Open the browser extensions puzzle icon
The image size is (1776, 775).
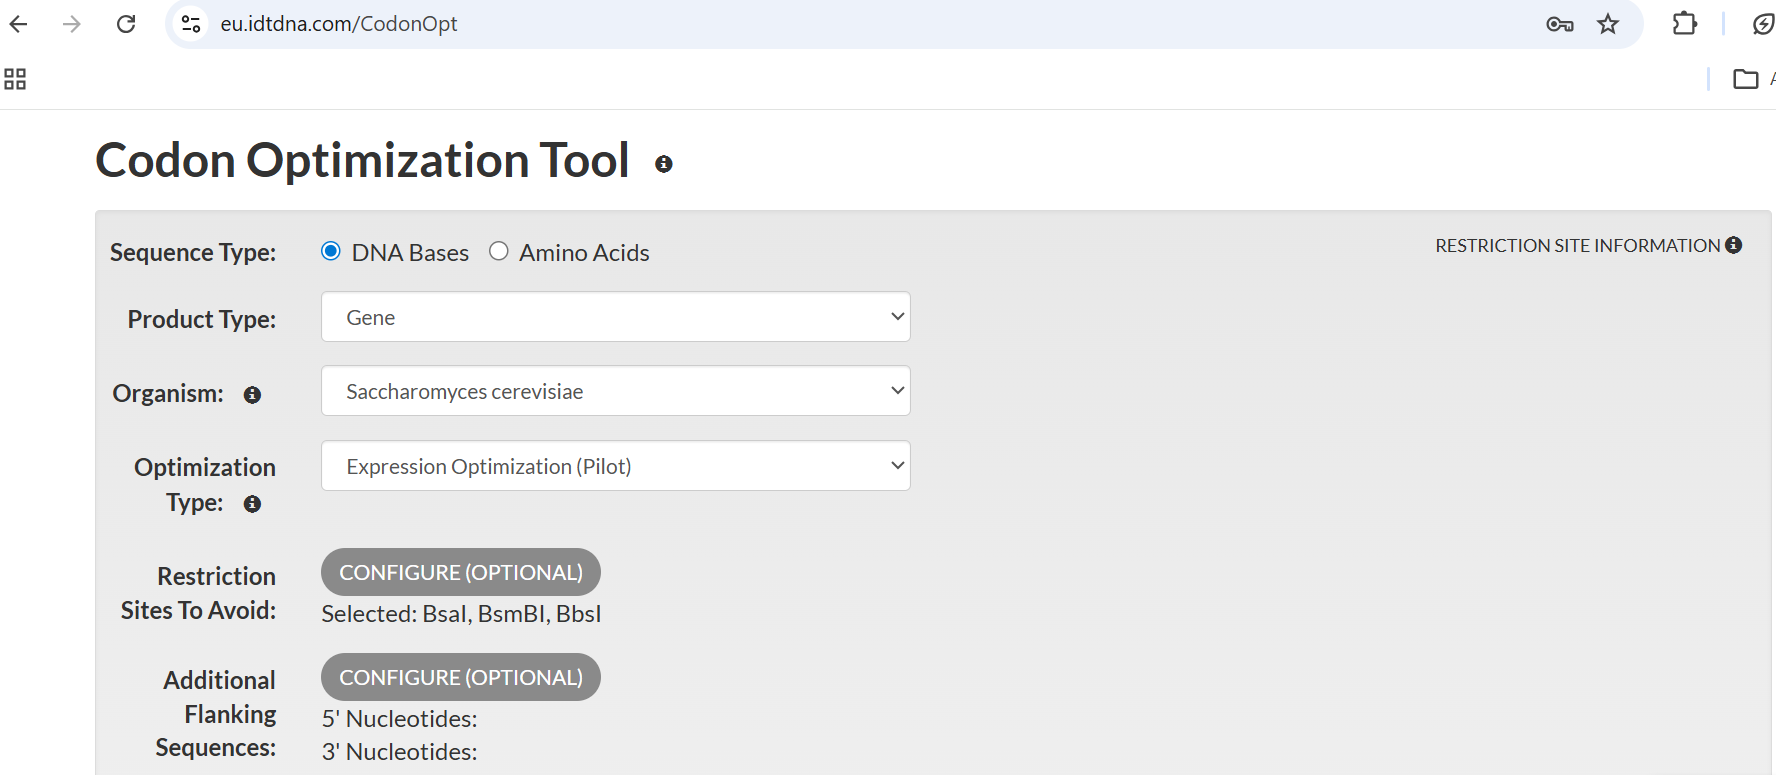[1685, 23]
